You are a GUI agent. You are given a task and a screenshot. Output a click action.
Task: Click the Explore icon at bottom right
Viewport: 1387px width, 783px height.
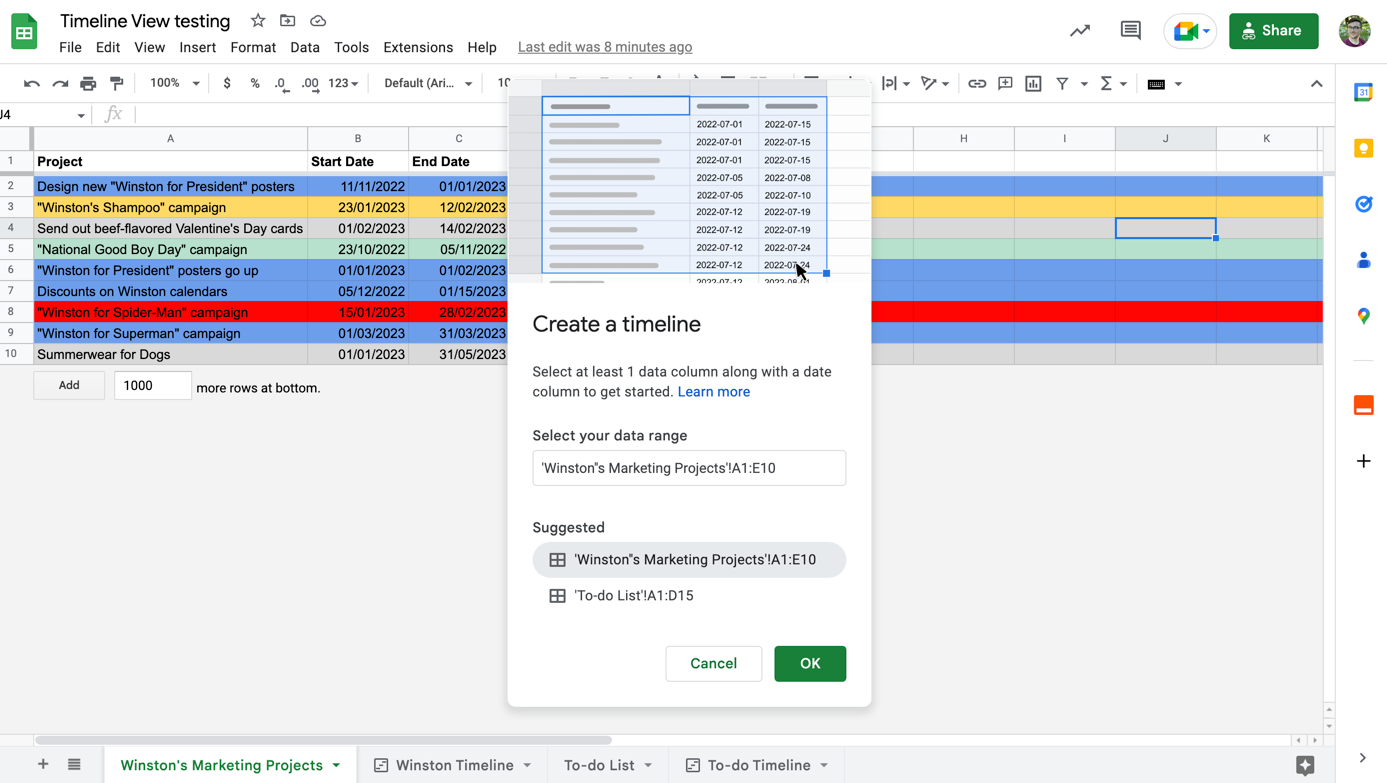1305,765
